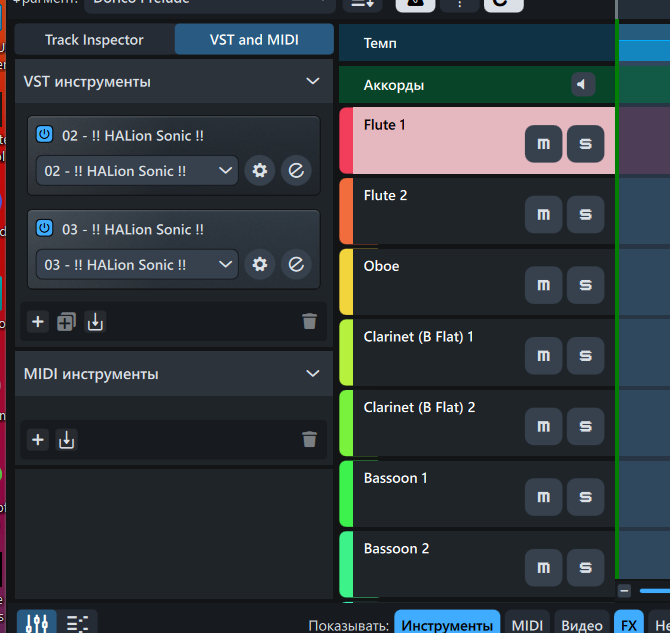This screenshot has height=633, width=670.
Task: Select the Bassoon 1 track name
Action: tap(395, 478)
